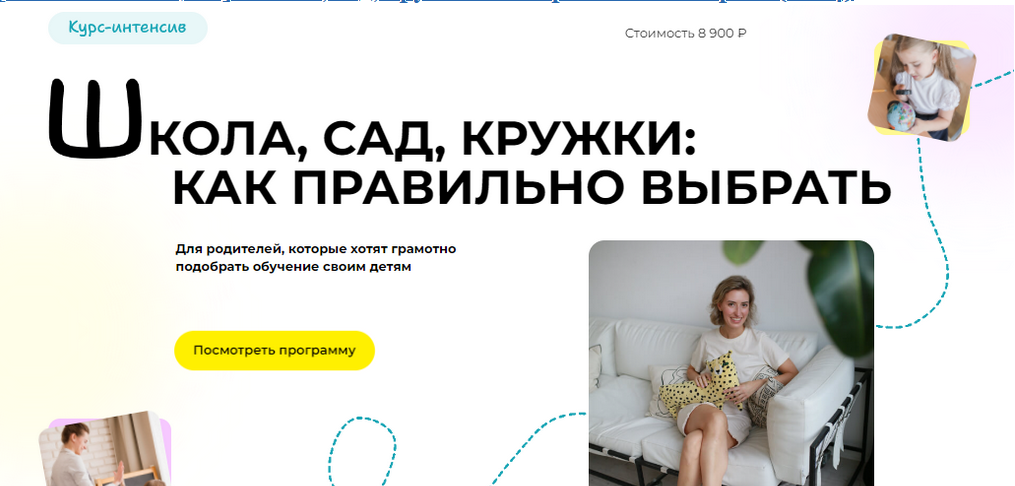This screenshot has width=1015, height=486.
Task: Click the "Стоимость 8 900 ₽" price text
Action: pos(685,33)
